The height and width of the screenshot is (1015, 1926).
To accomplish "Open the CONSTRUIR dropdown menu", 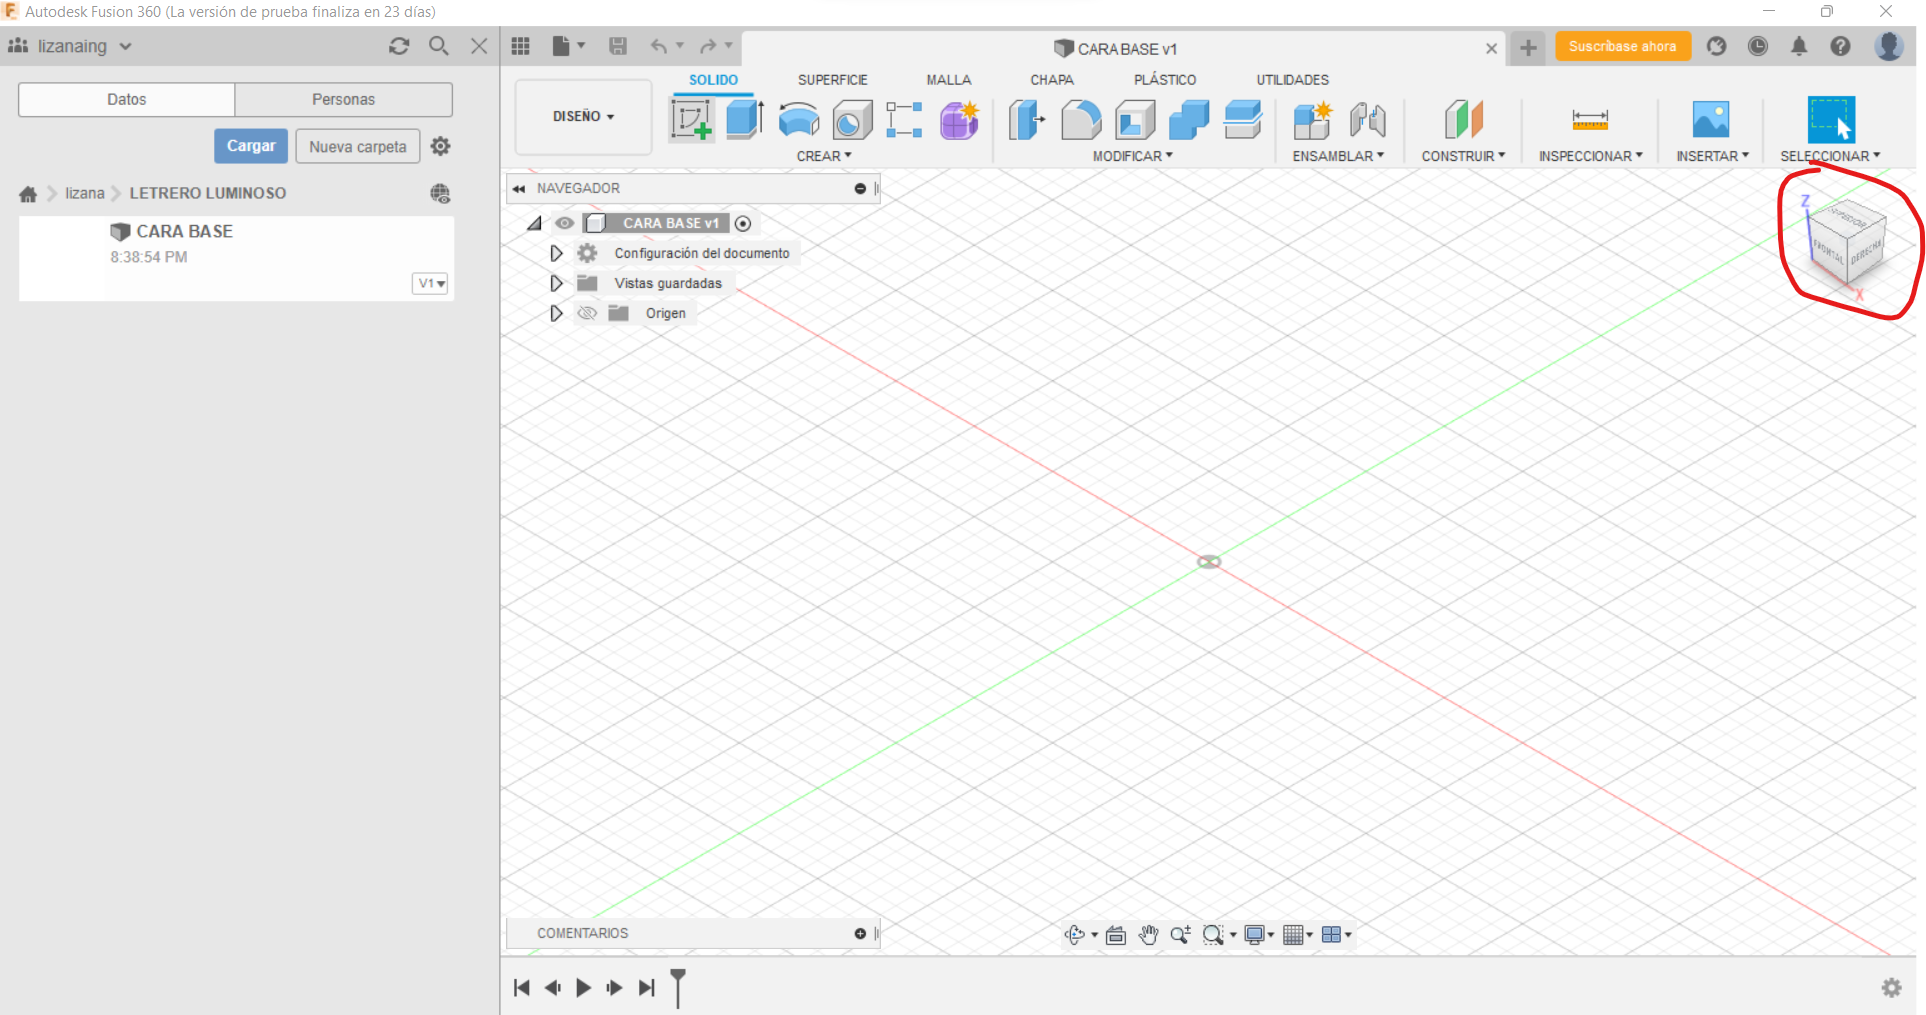I will click(x=1463, y=156).
